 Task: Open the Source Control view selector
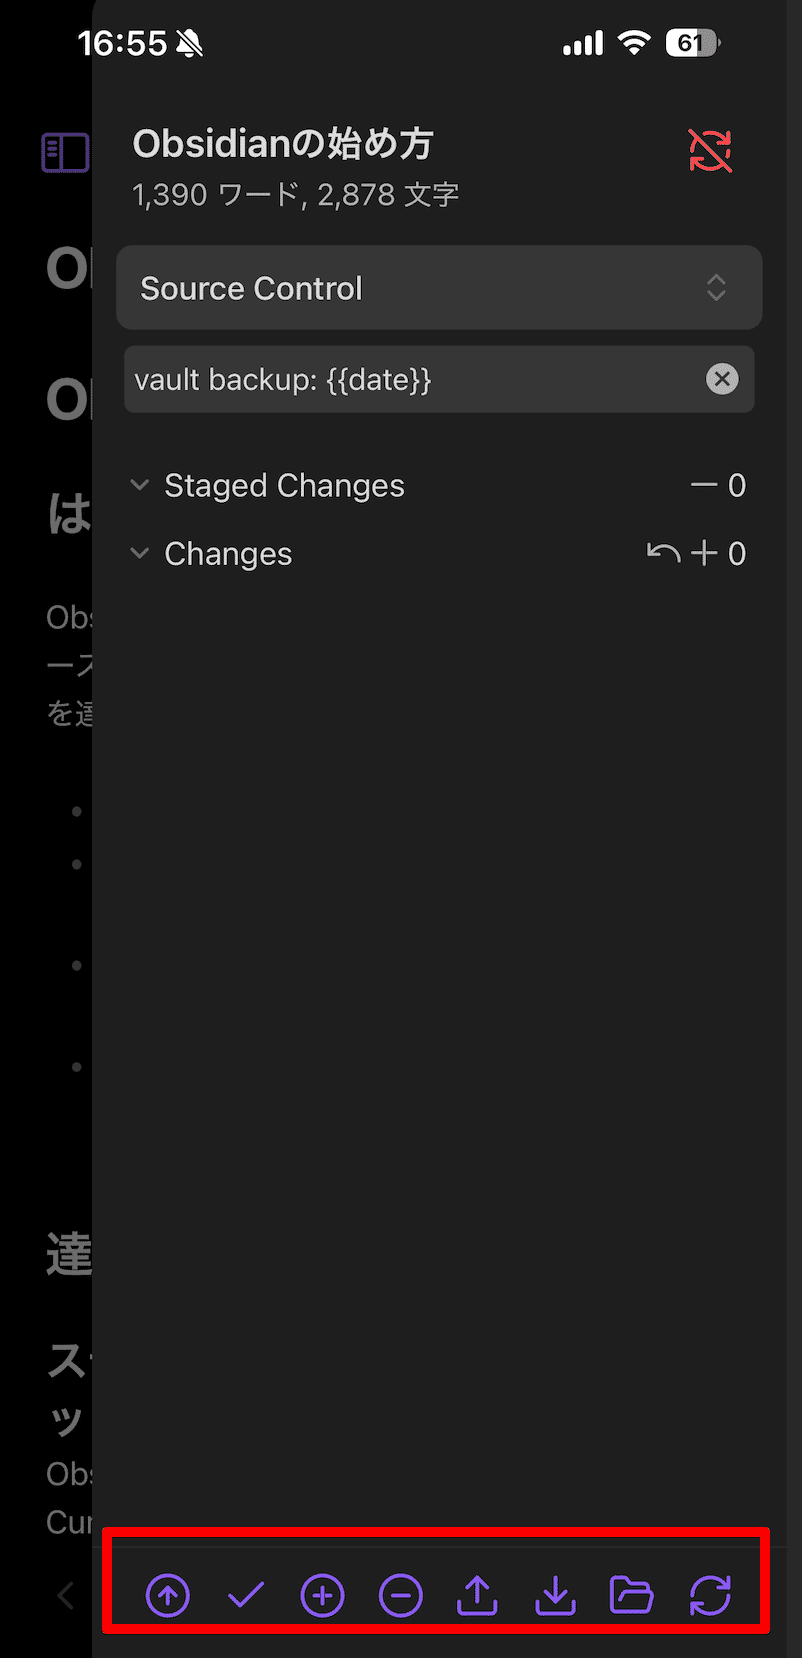[x=439, y=287]
